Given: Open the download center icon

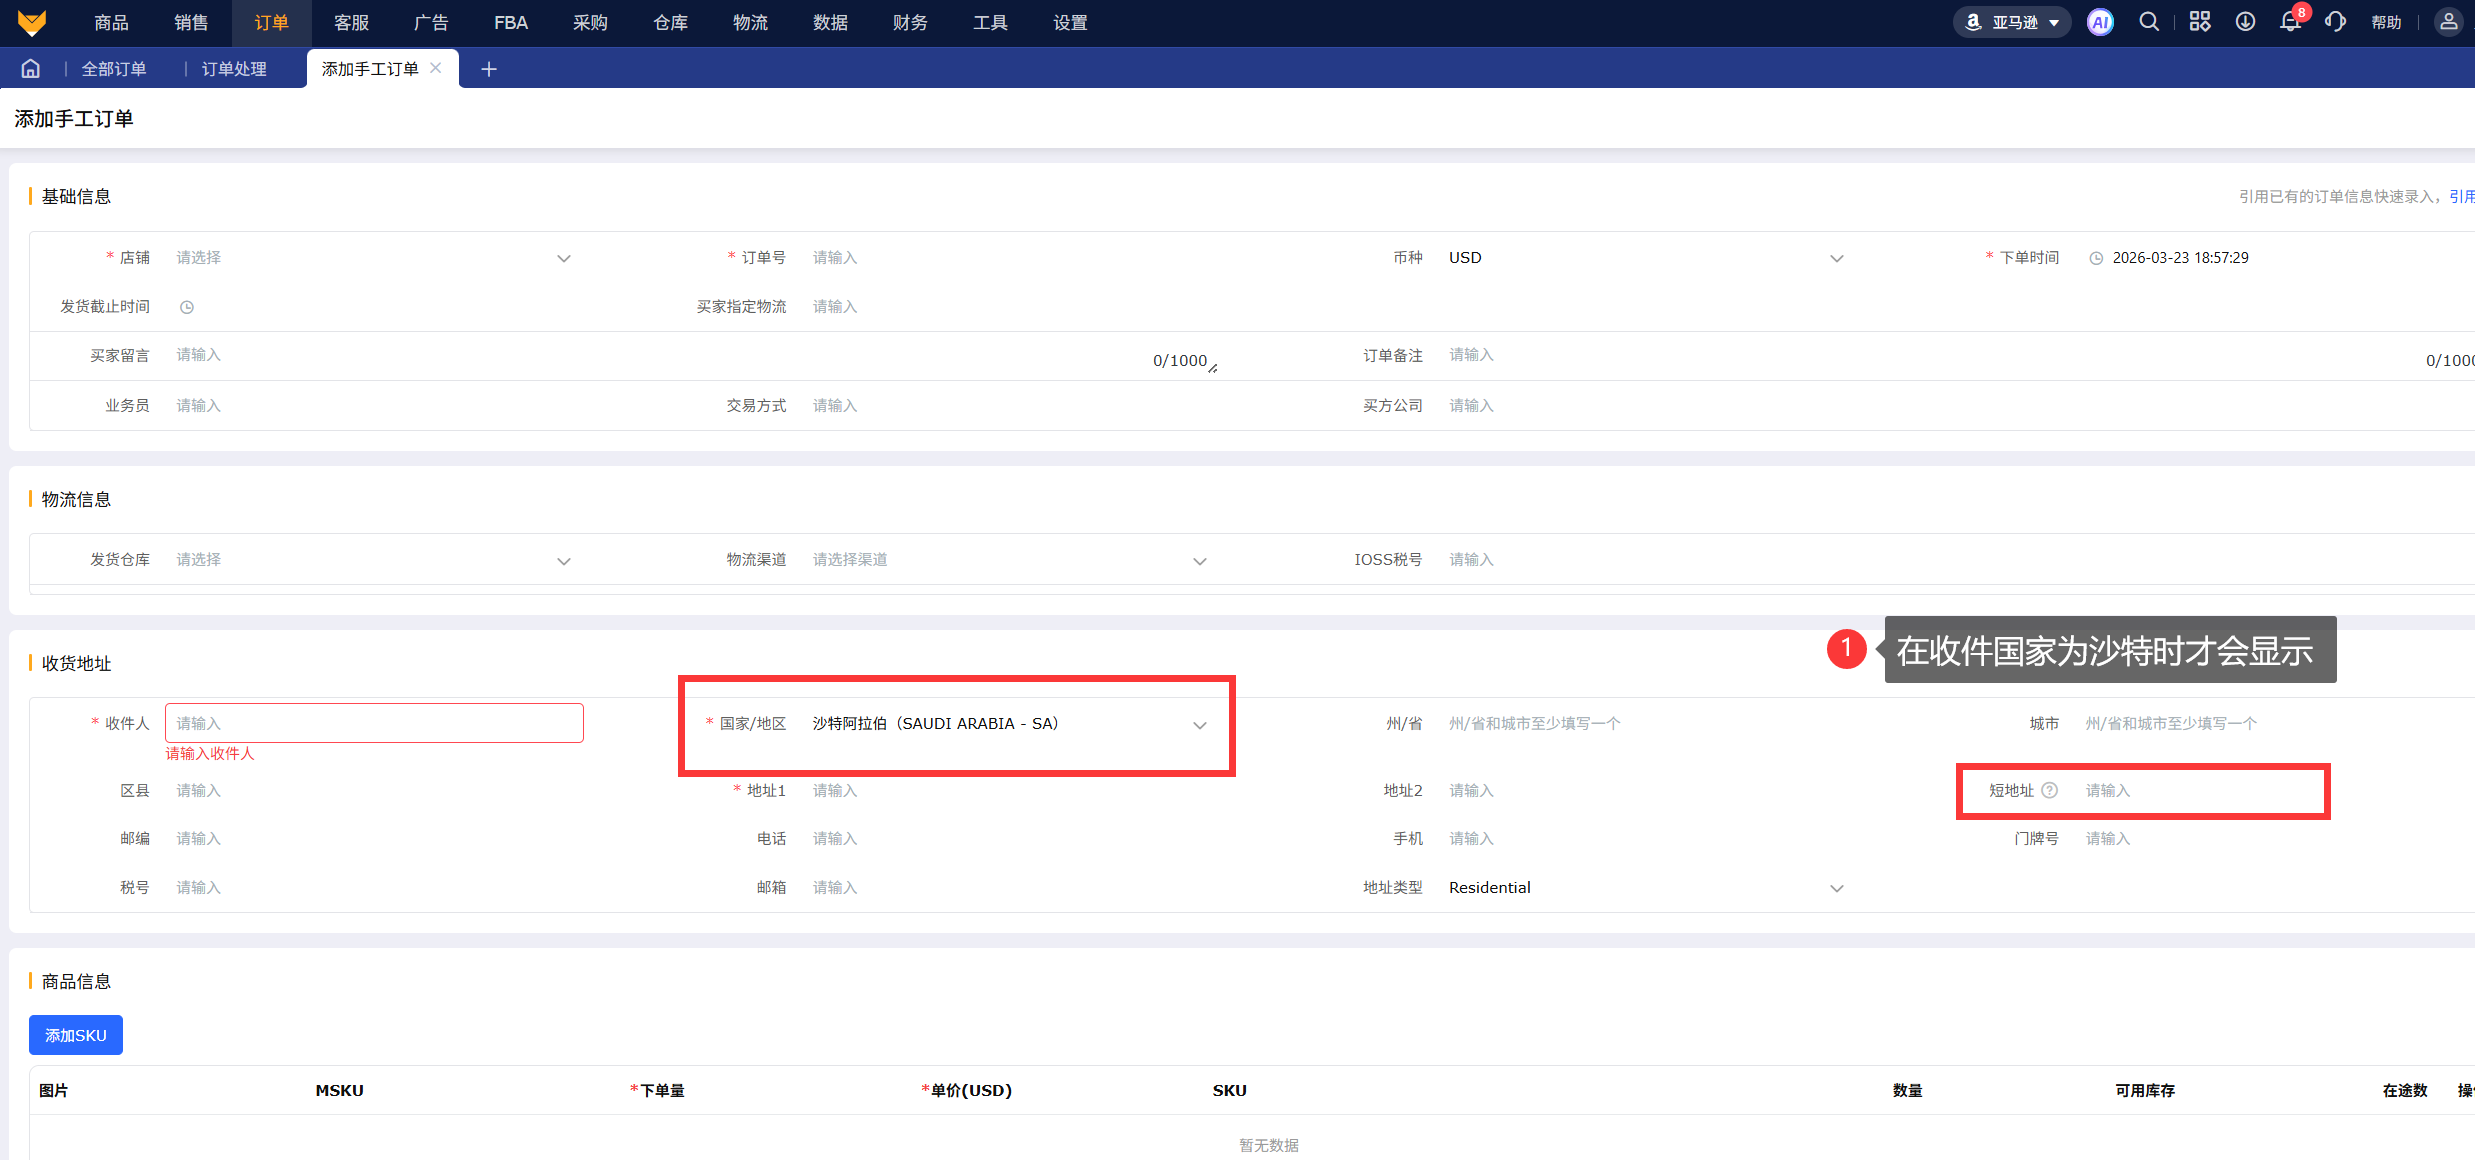Looking at the screenshot, I should pos(2245,22).
